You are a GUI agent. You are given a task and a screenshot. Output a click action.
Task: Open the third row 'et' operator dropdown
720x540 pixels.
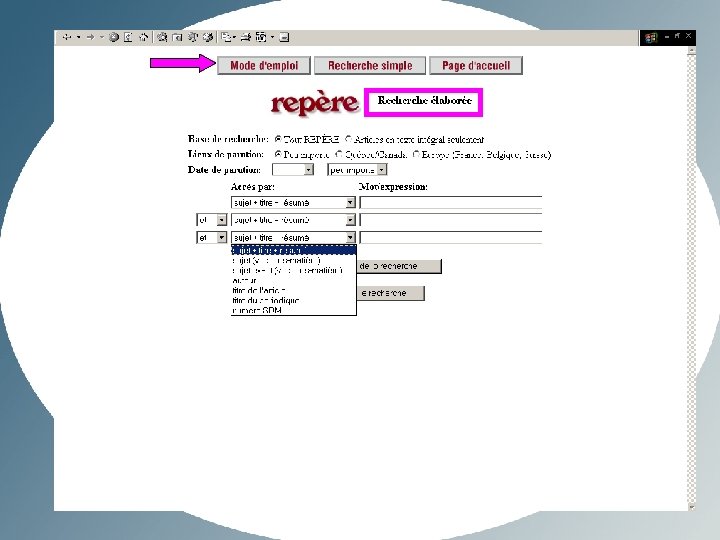click(x=212, y=237)
